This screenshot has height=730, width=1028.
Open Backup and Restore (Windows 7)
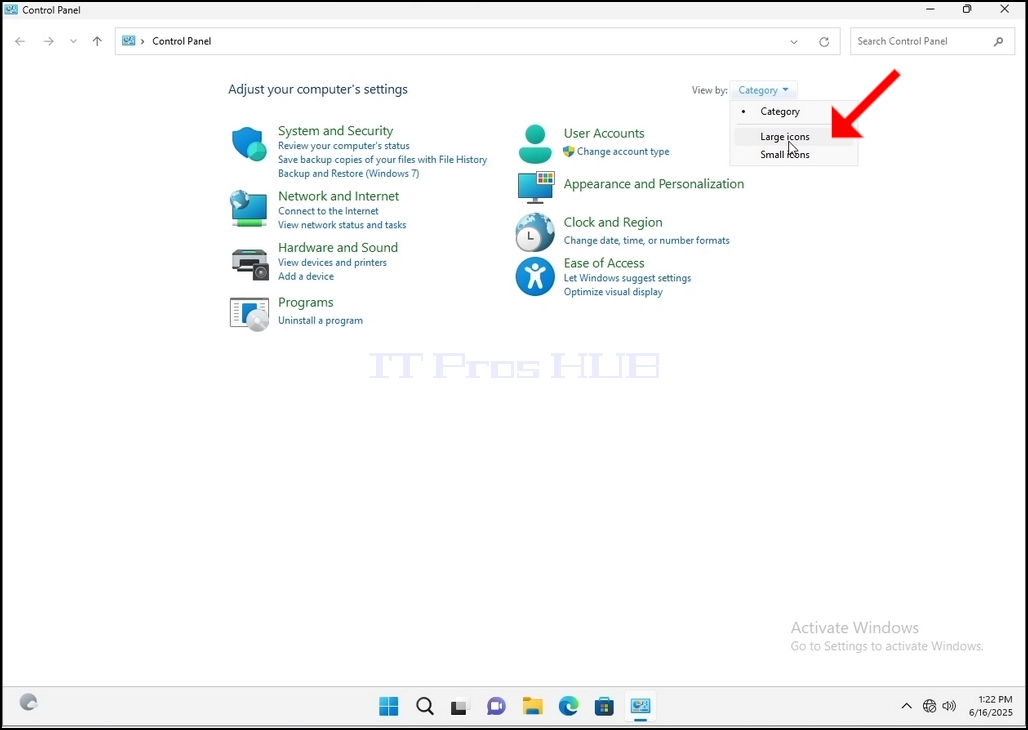[x=348, y=173]
